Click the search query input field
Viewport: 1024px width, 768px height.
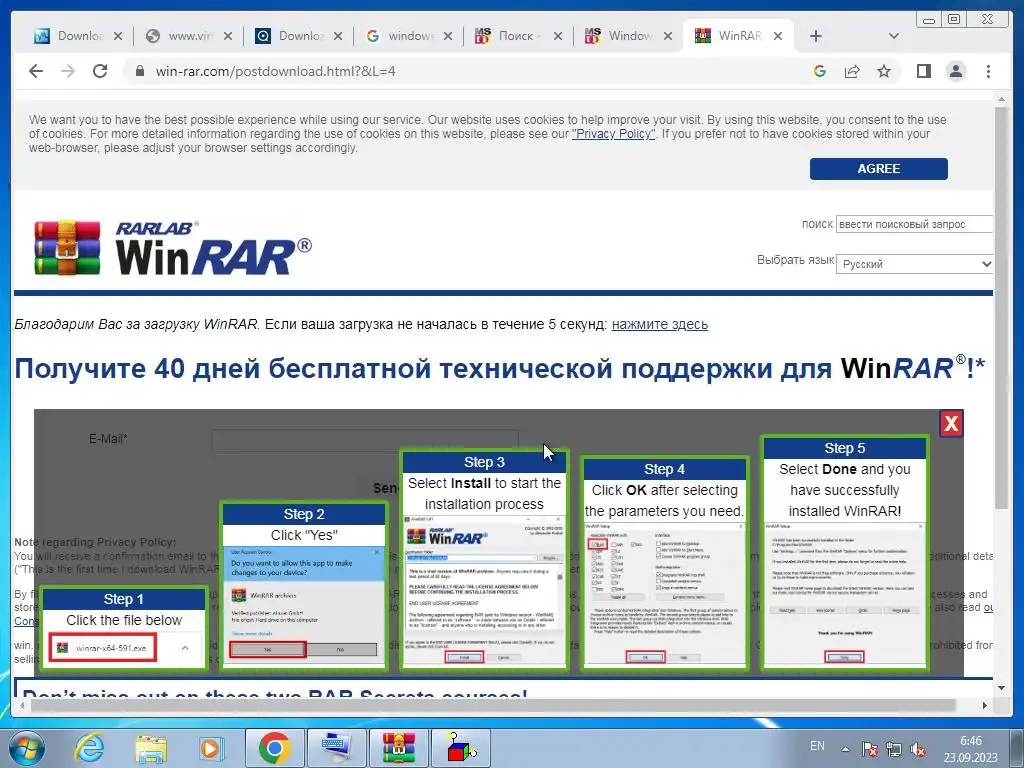(x=914, y=224)
